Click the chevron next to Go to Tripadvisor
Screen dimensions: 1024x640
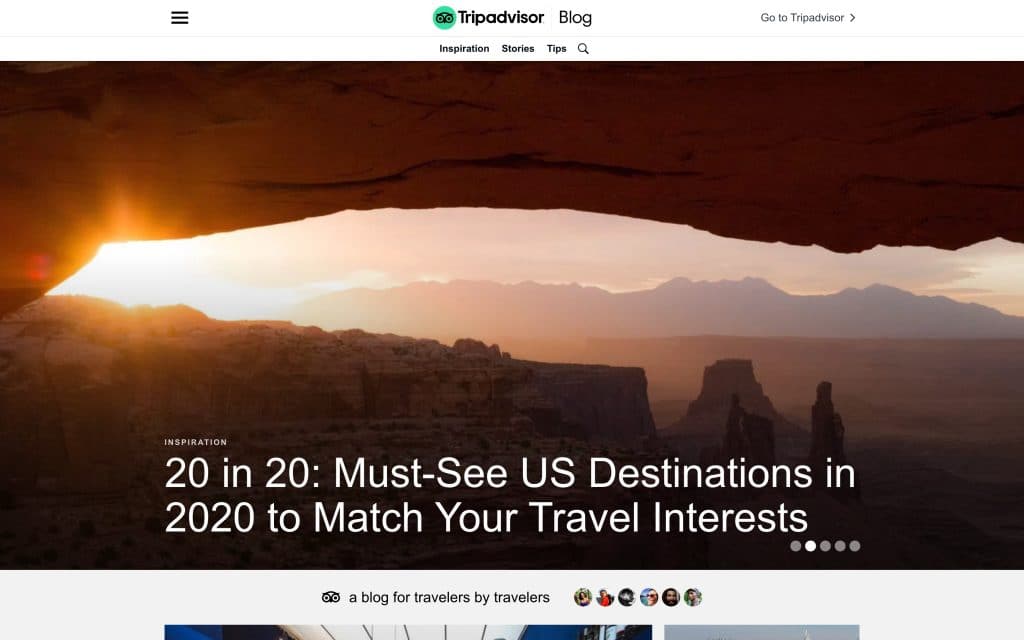point(852,18)
